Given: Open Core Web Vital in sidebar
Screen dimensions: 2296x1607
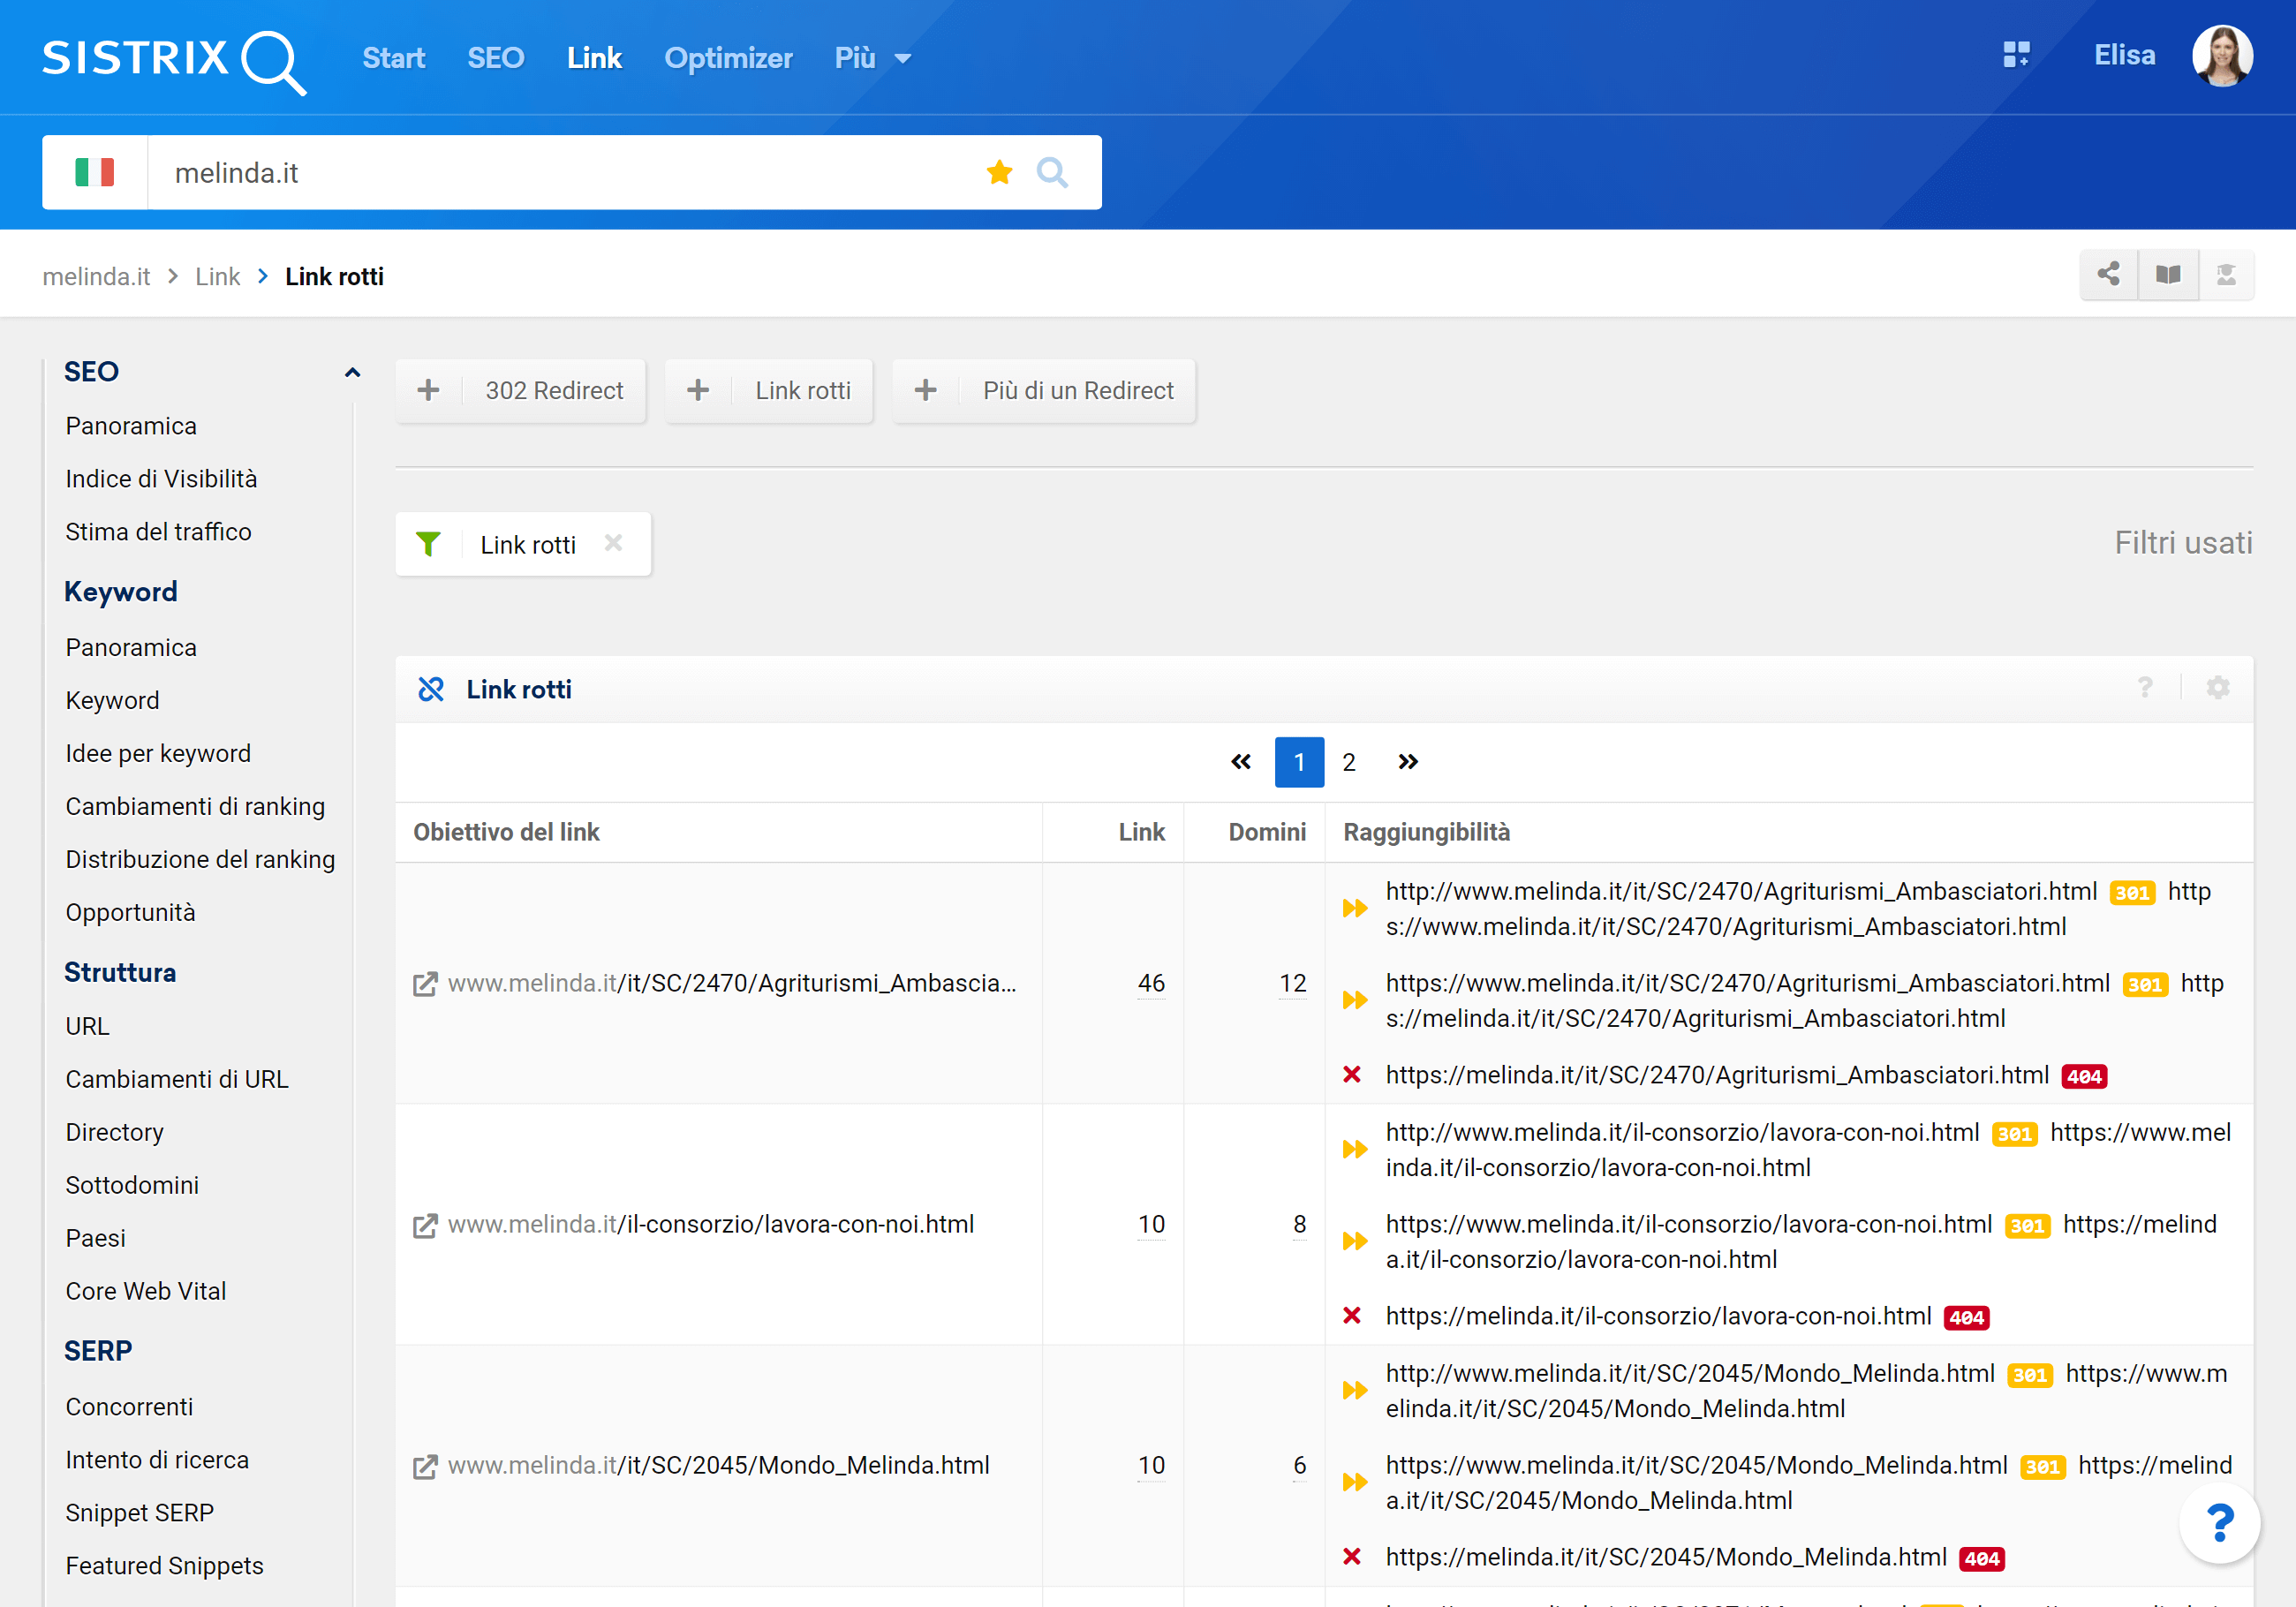Looking at the screenshot, I should coord(146,1291).
